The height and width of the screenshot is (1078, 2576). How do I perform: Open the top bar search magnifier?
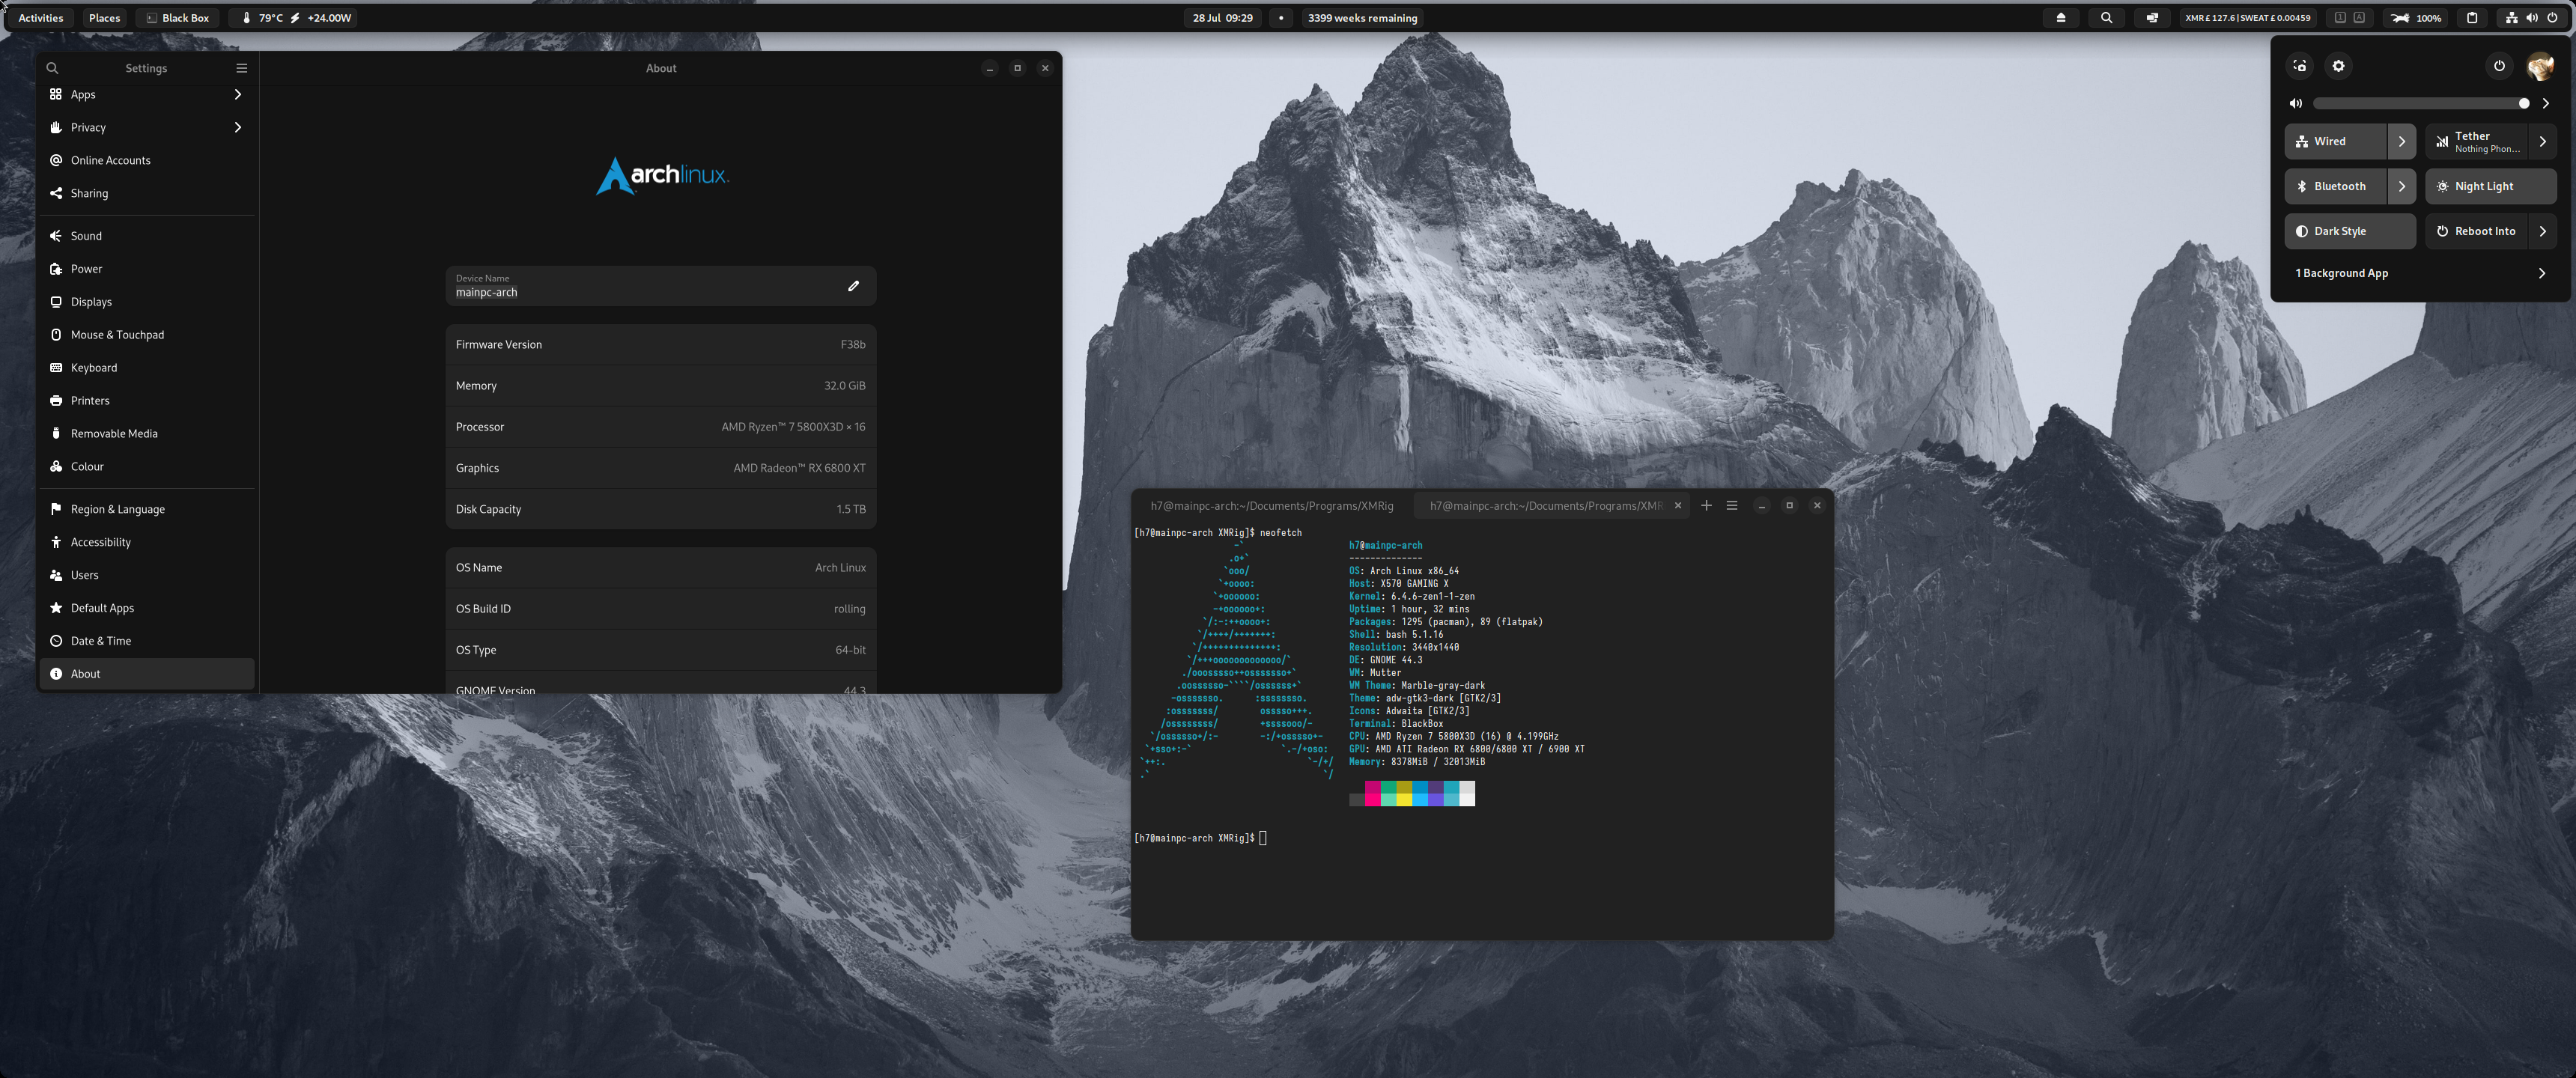coord(2107,18)
